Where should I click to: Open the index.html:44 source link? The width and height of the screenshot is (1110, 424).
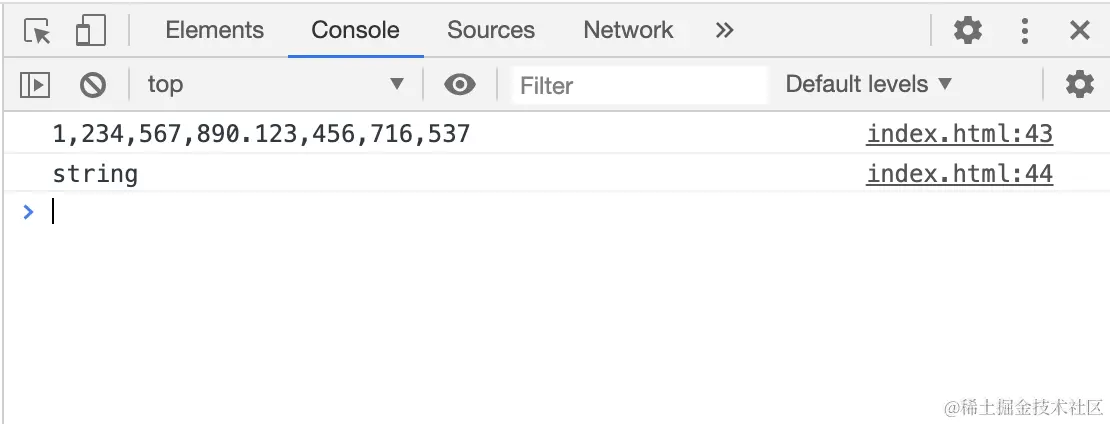[x=959, y=174]
